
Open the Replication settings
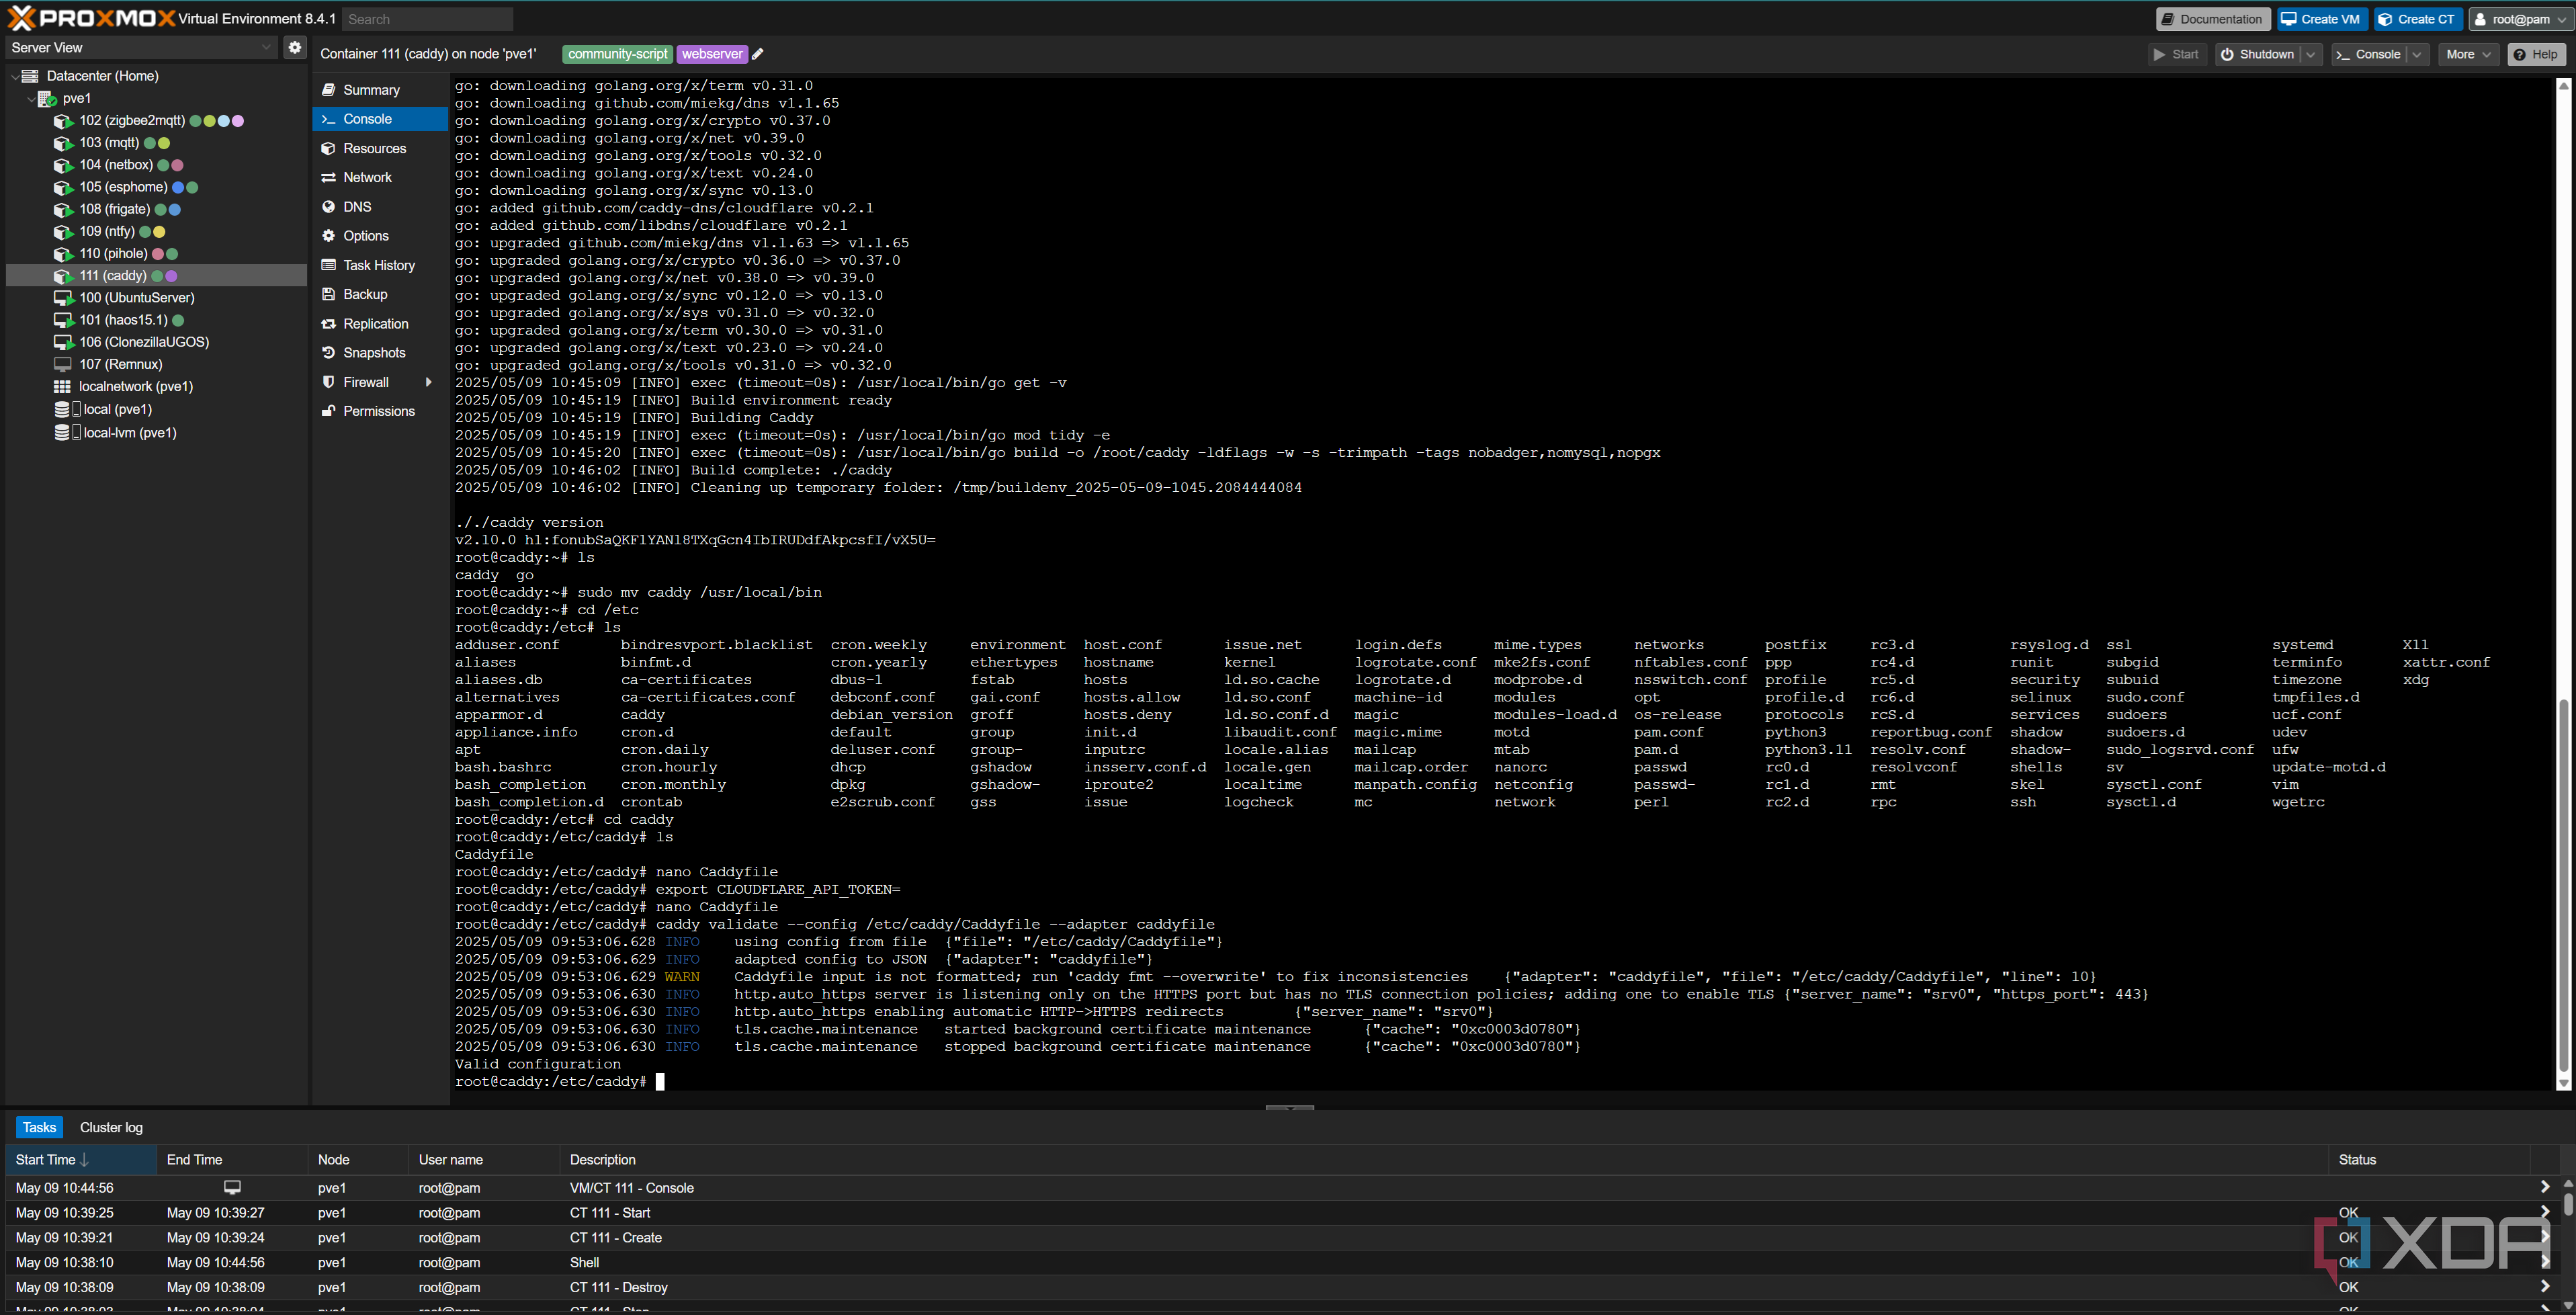click(375, 324)
